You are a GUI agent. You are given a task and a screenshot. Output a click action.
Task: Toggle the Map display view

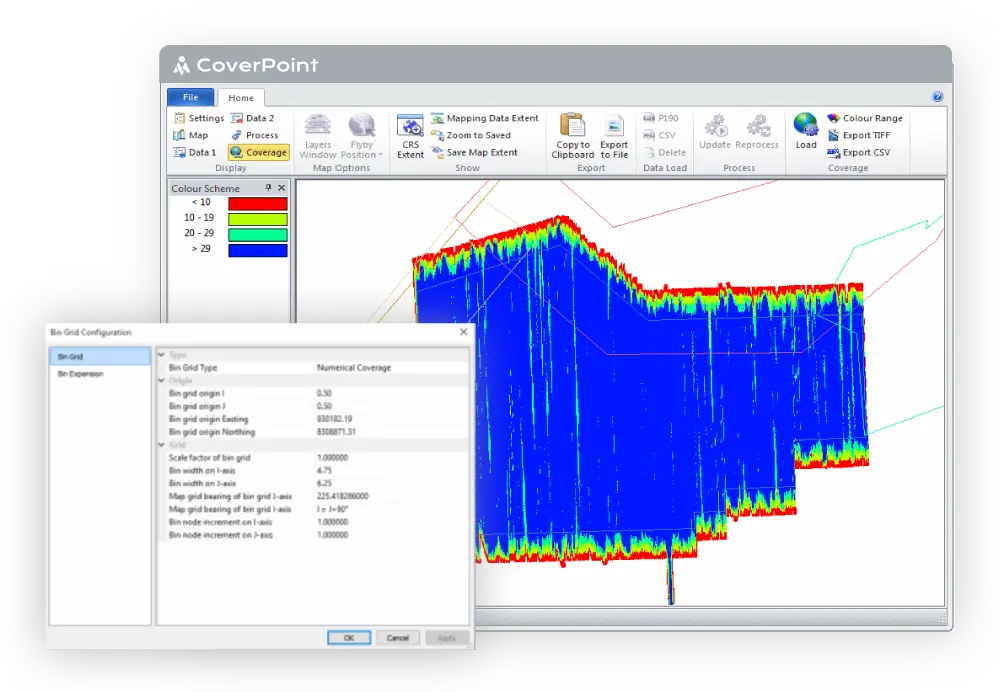(x=191, y=135)
